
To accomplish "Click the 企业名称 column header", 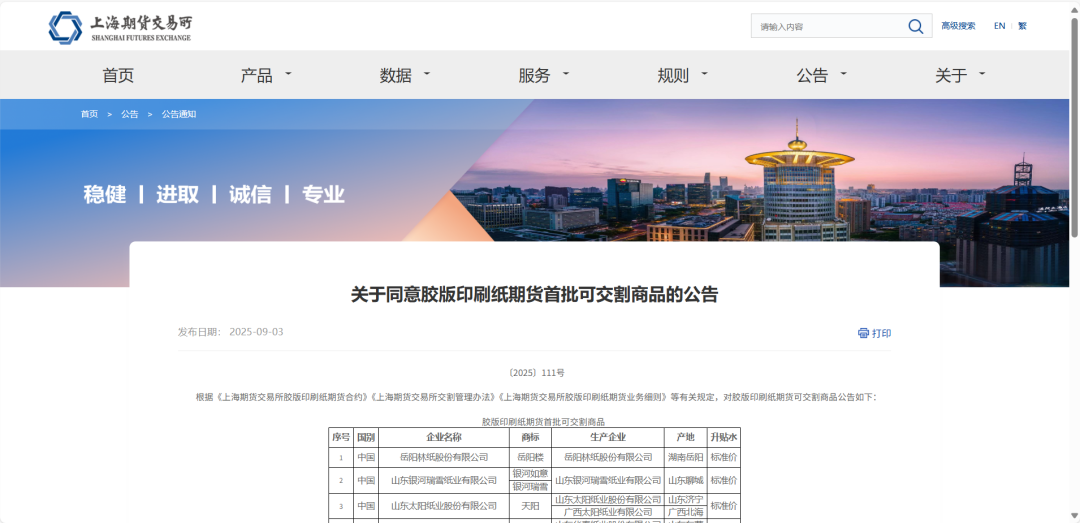I will tap(444, 438).
